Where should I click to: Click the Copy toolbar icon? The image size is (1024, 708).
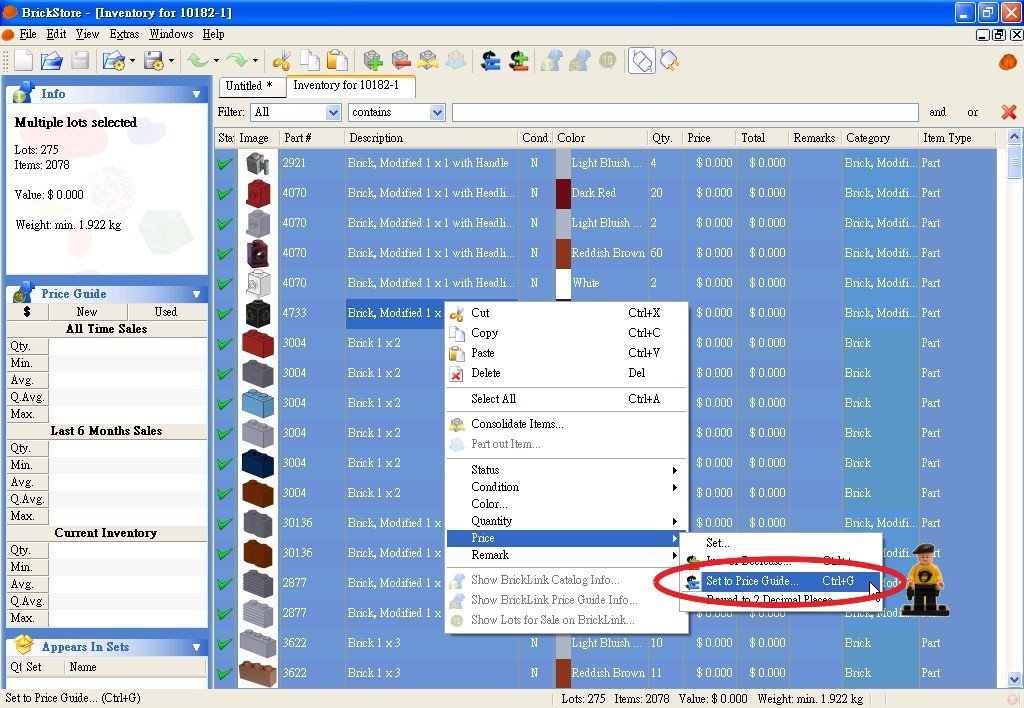[310, 61]
